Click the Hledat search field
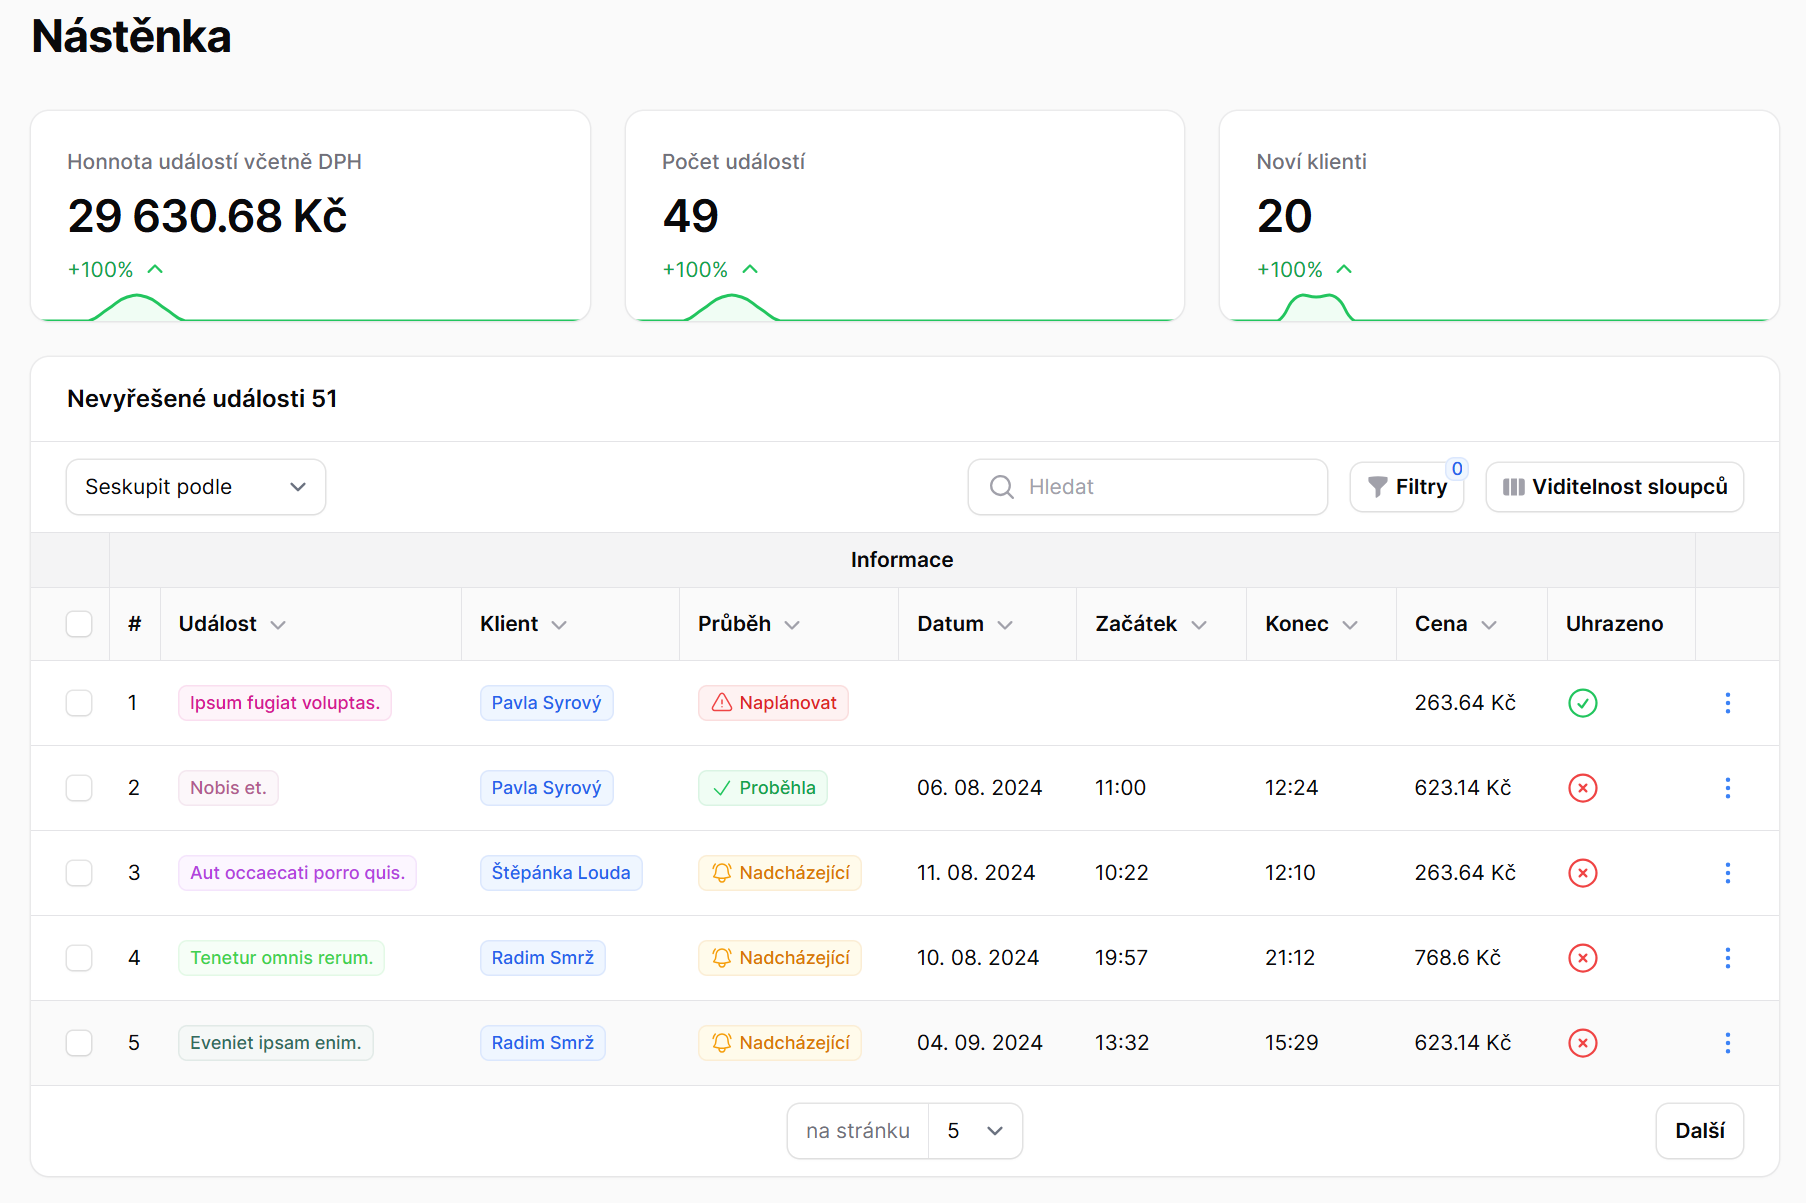 click(x=1148, y=487)
